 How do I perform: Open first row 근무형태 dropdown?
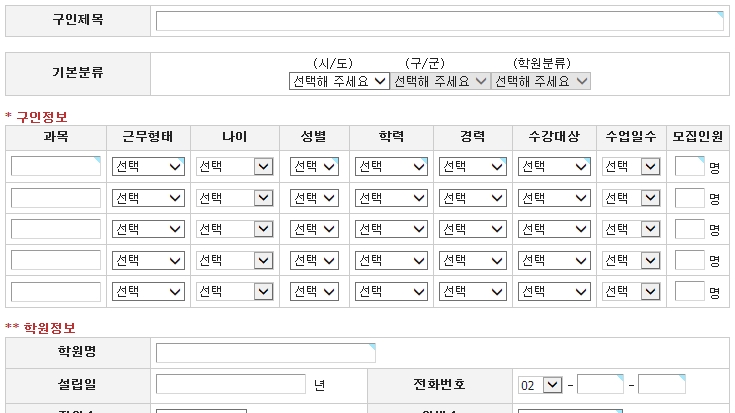[x=148, y=167]
